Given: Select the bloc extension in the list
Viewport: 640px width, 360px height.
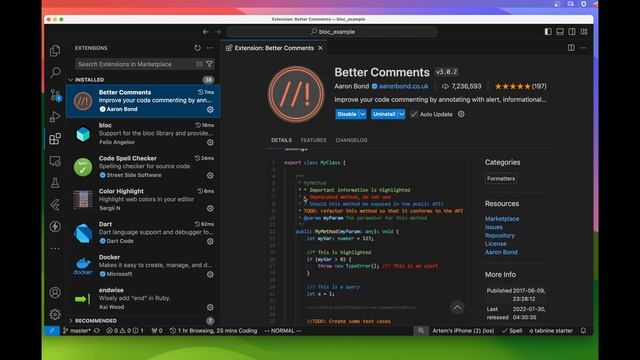Looking at the screenshot, I should pyautogui.click(x=143, y=134).
